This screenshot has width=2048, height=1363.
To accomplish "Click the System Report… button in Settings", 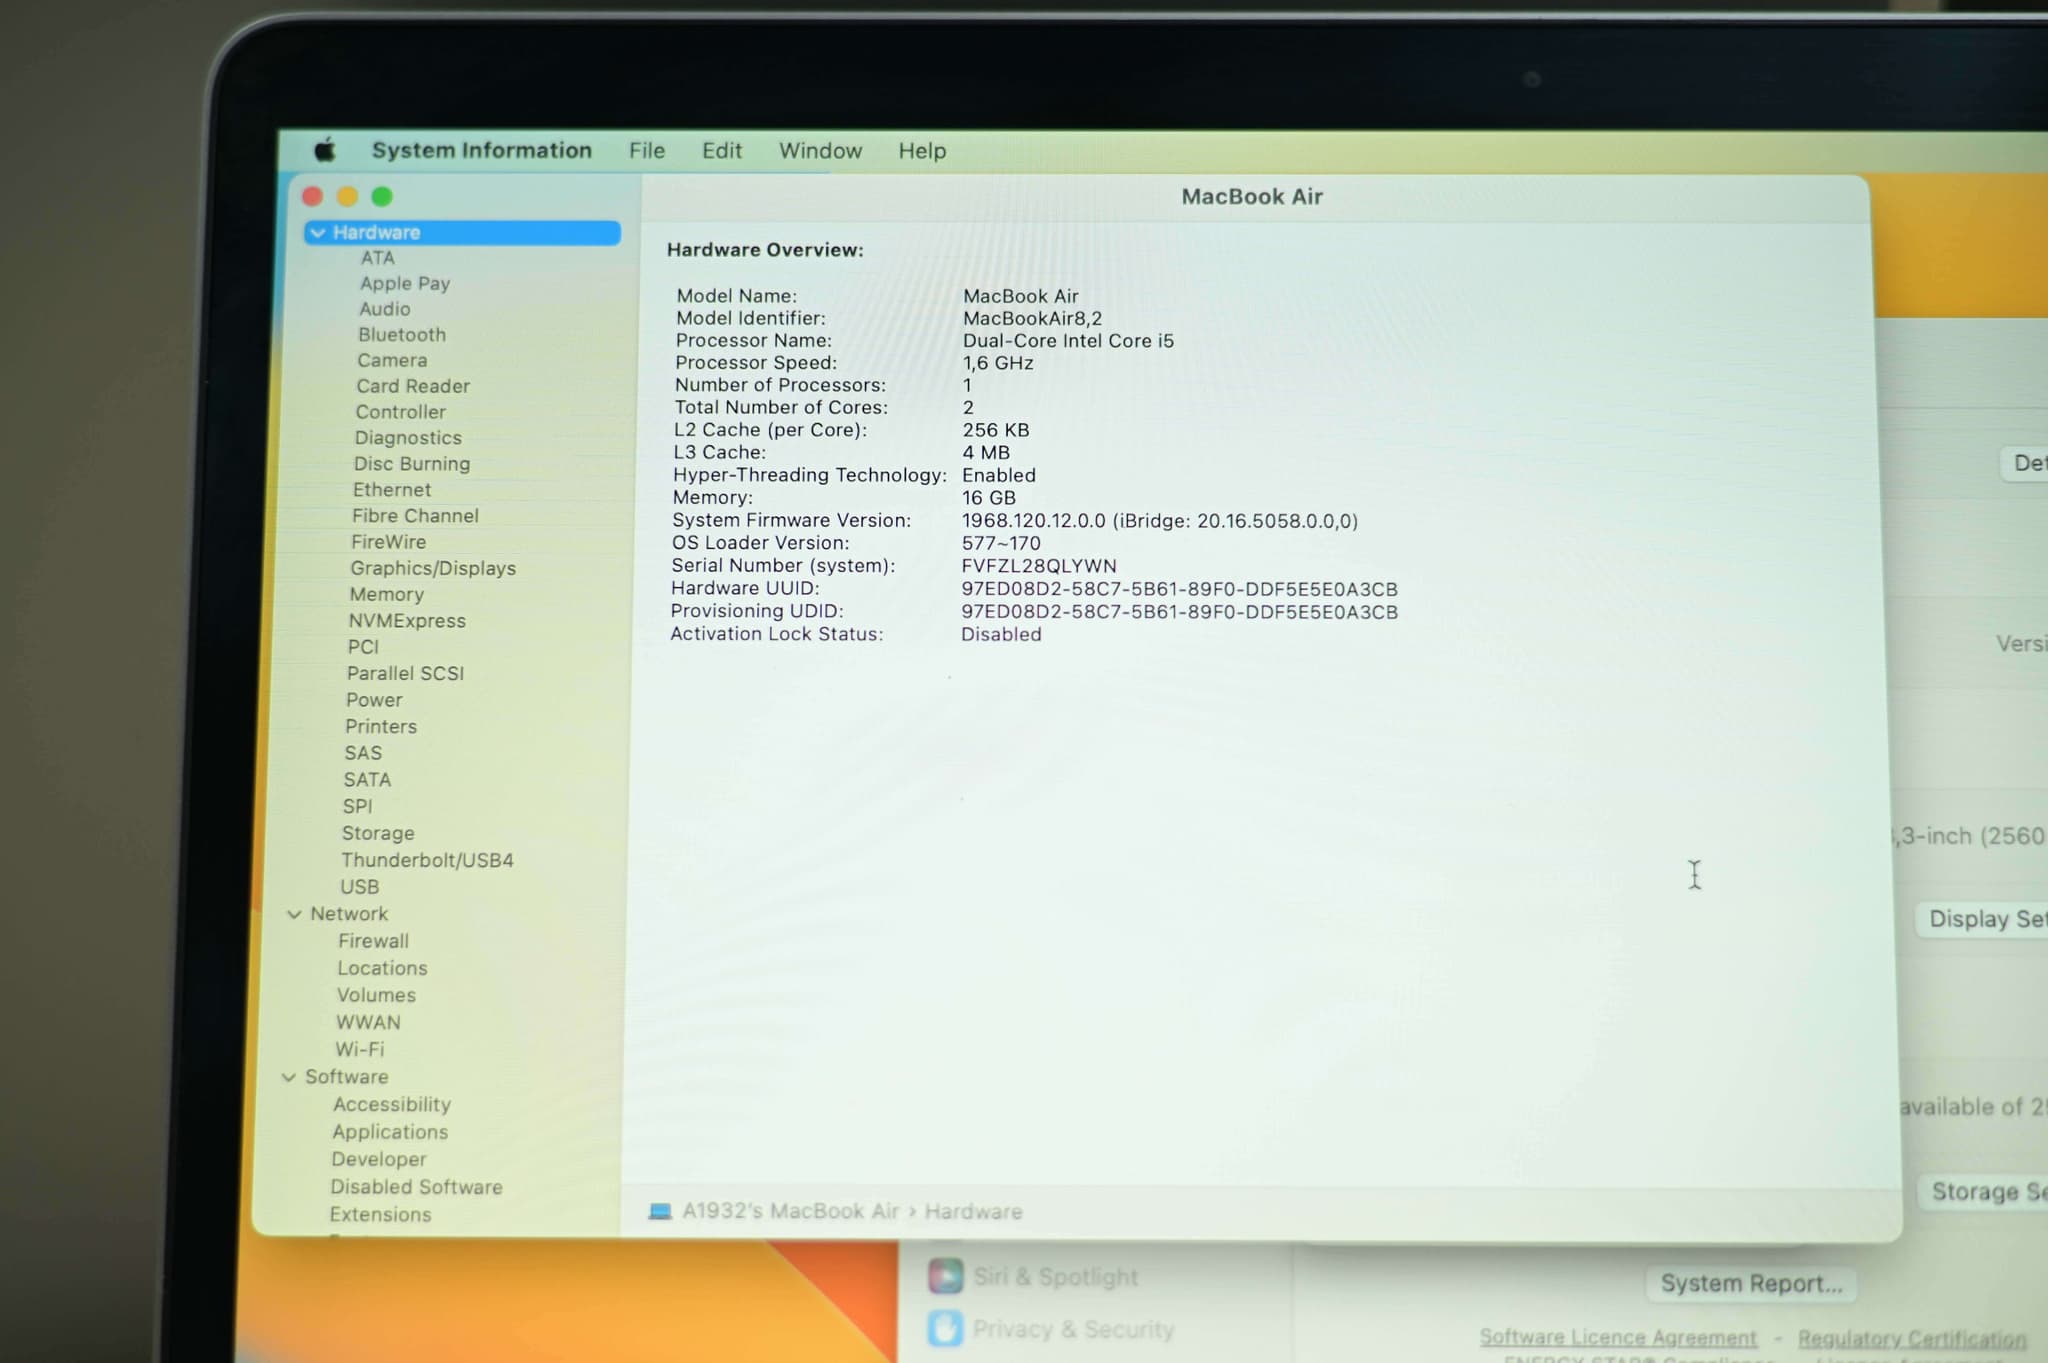I will point(1751,1284).
